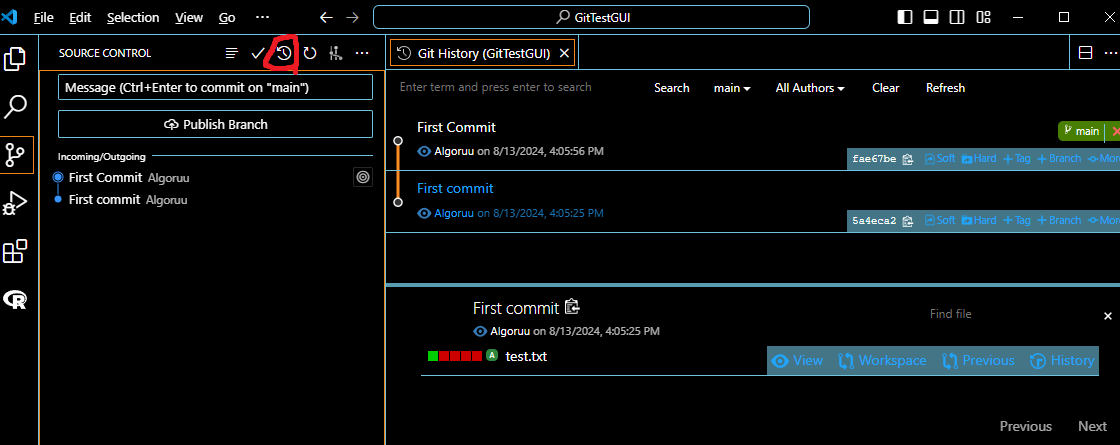Open the All Authors dropdown

pyautogui.click(x=810, y=88)
